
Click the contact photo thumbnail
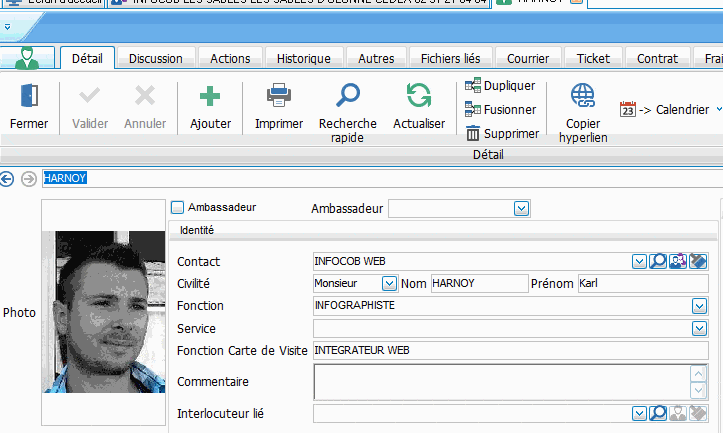click(x=96, y=312)
